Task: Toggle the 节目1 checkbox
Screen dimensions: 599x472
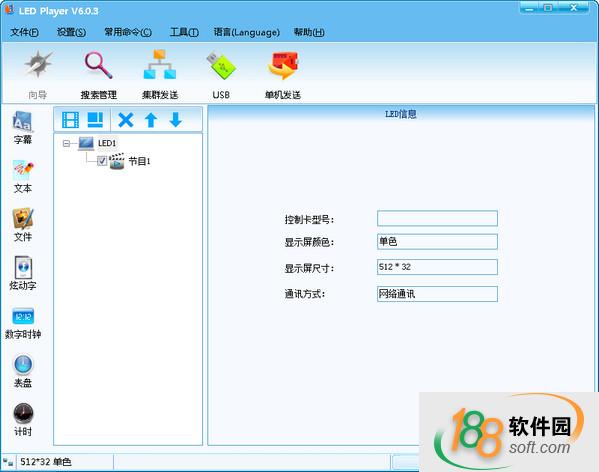Action: click(102, 161)
